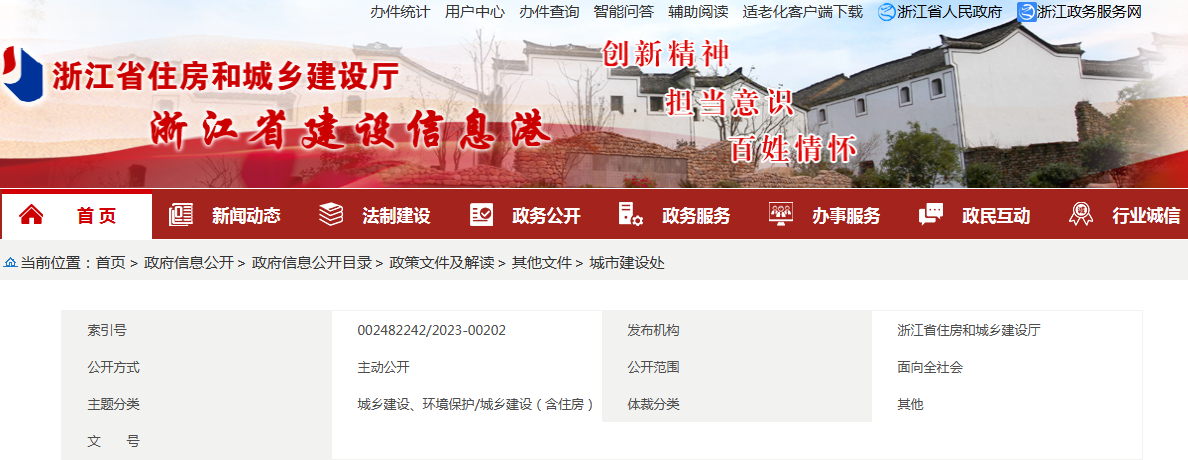Click the 索引号 label
1188x460 pixels.
[x=107, y=330]
